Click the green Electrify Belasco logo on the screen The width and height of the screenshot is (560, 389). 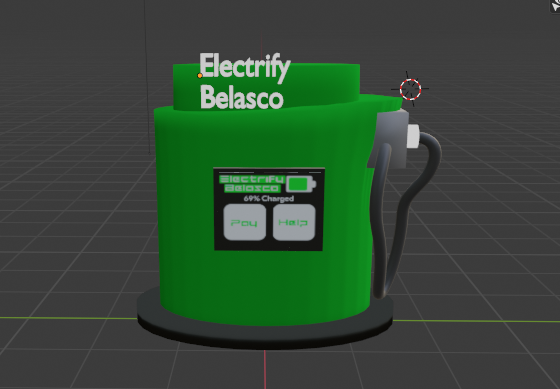252,184
